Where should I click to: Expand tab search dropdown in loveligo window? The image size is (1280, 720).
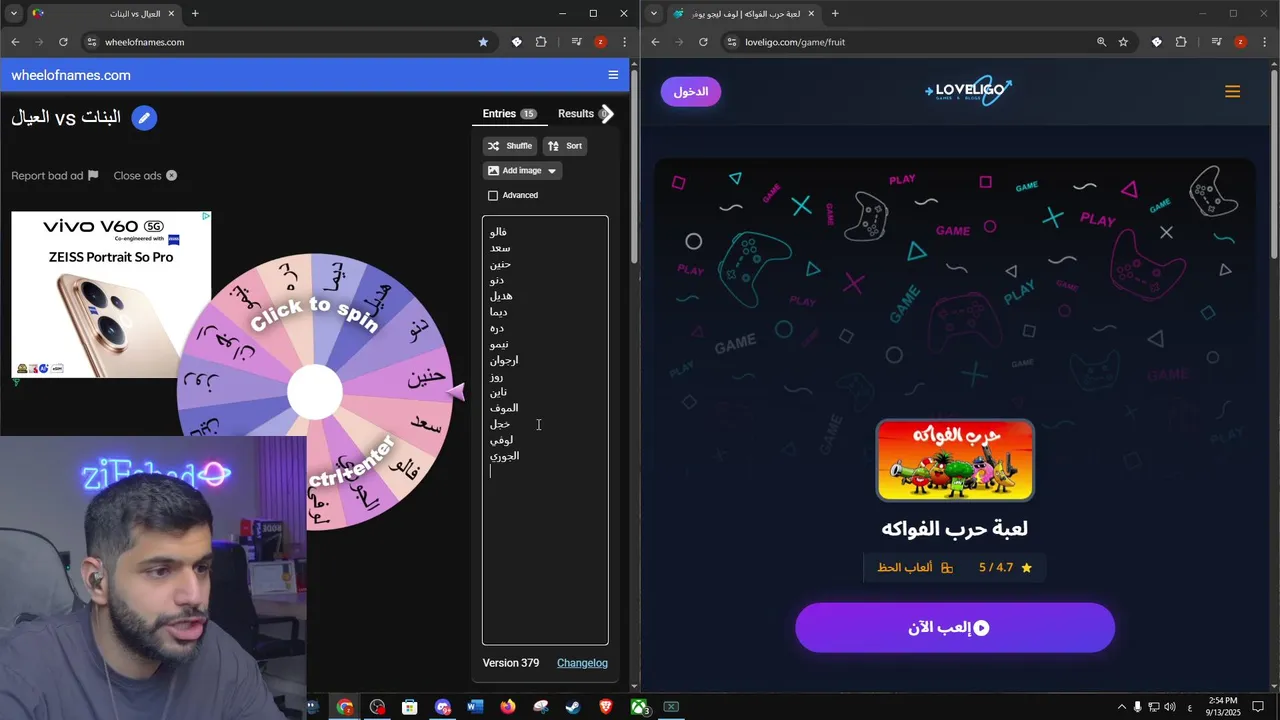(654, 13)
